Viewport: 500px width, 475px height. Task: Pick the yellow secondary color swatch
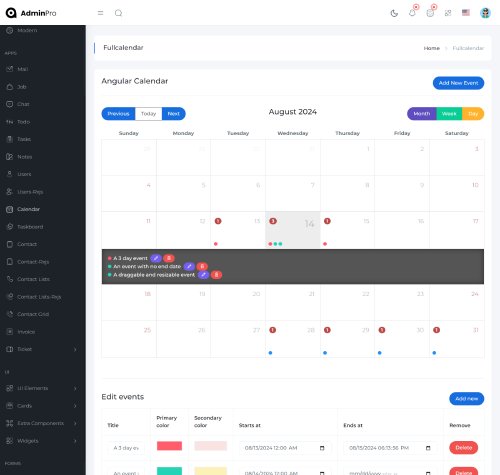pos(211,471)
